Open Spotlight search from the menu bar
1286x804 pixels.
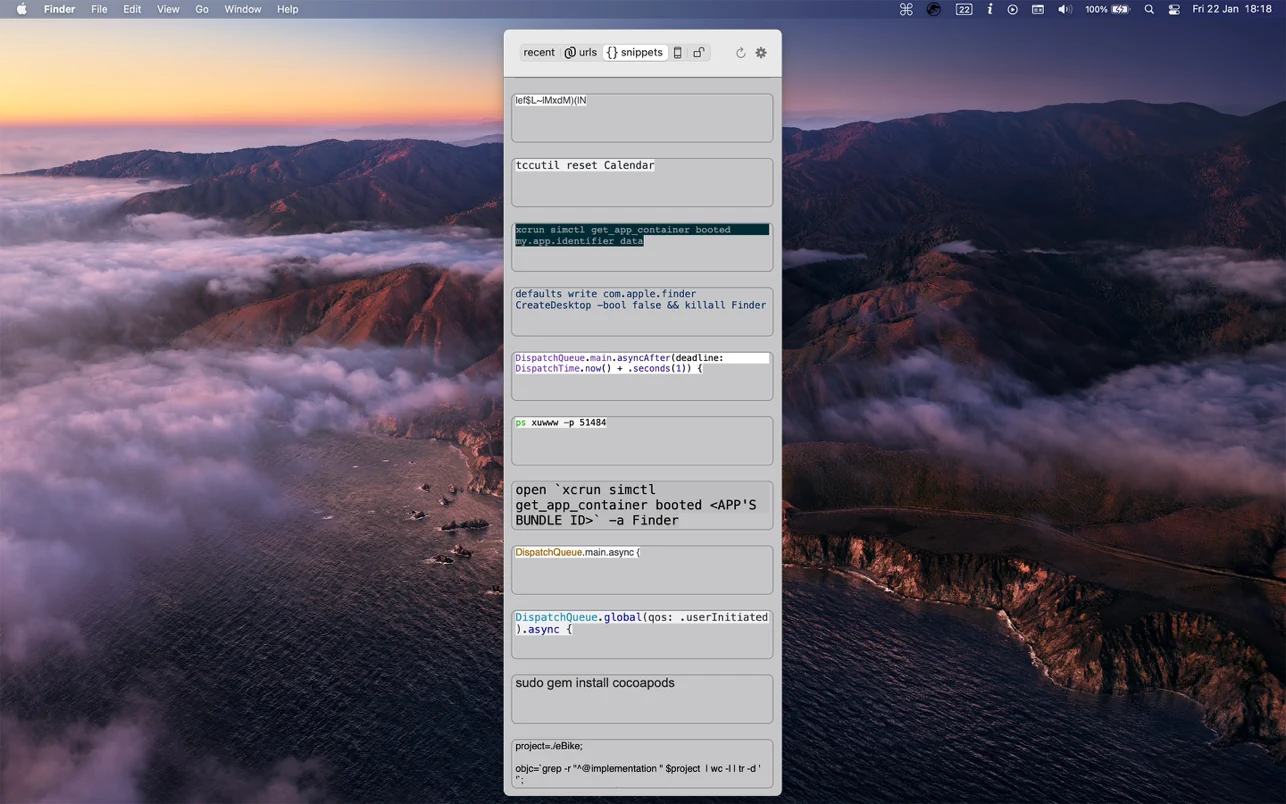tap(1148, 9)
